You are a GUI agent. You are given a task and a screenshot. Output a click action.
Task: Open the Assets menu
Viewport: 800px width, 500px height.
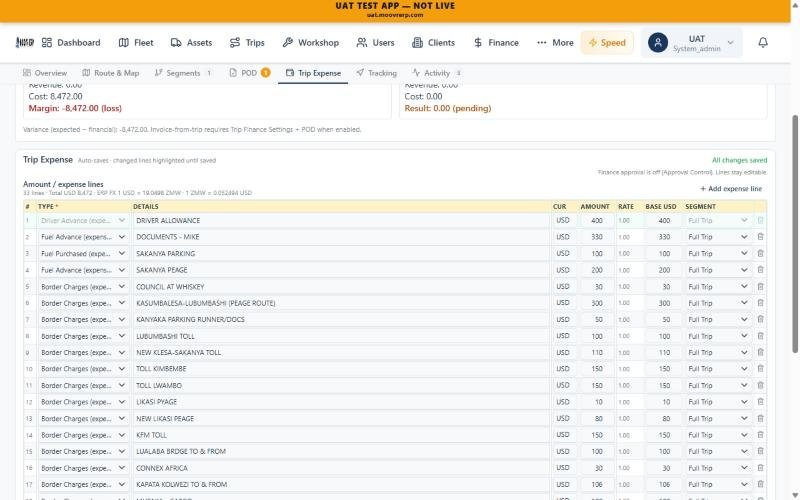(191, 43)
